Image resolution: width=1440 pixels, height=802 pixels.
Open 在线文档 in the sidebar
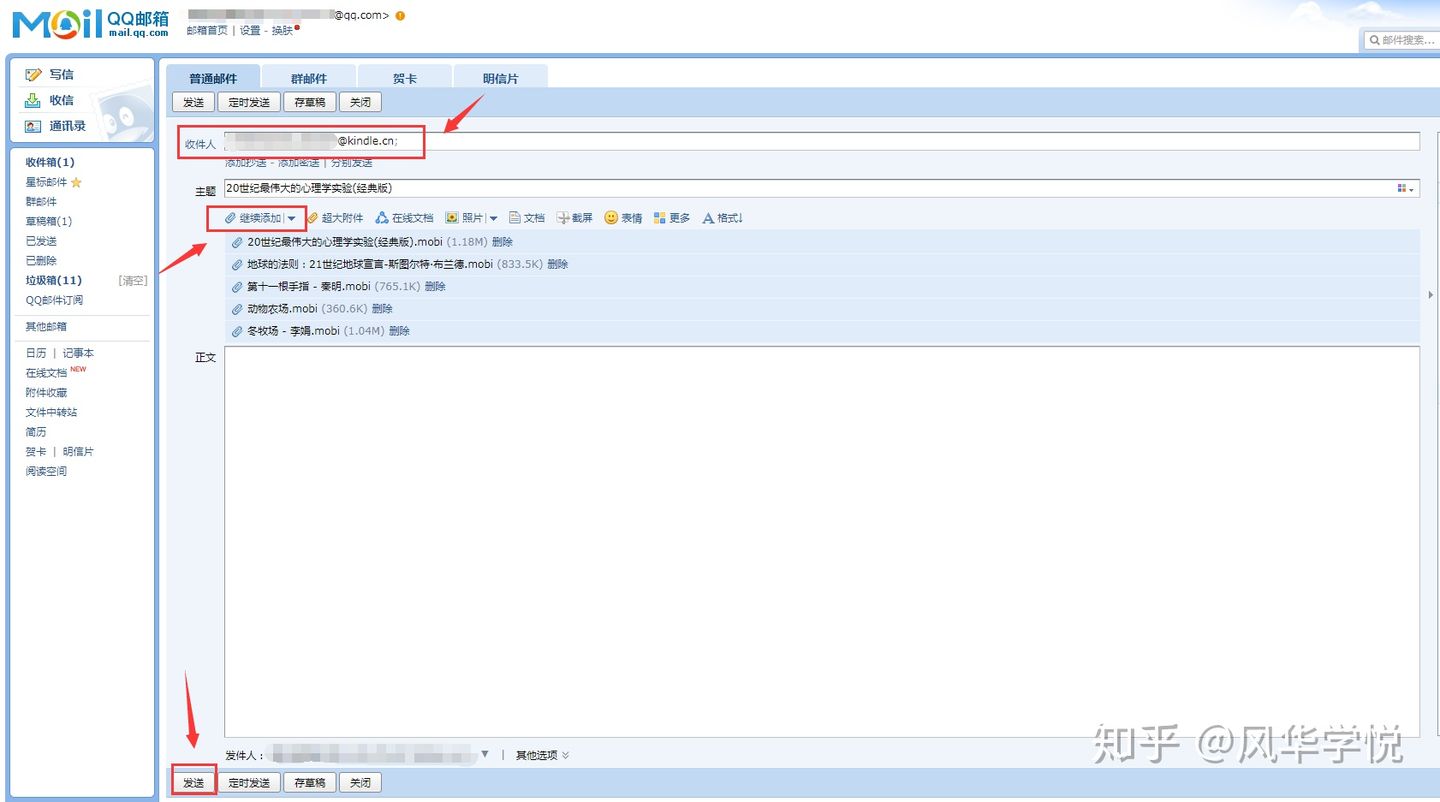(x=46, y=373)
